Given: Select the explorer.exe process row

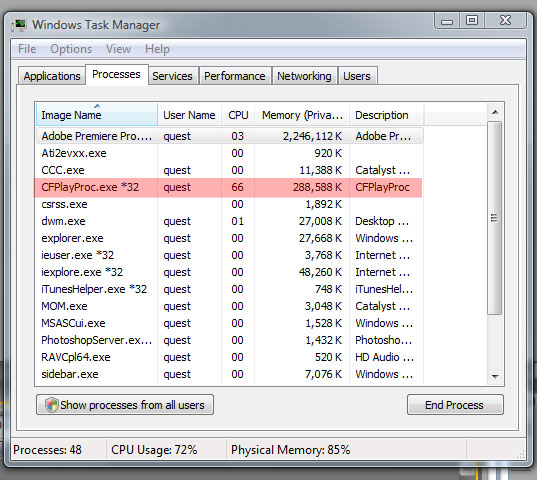Looking at the screenshot, I should coord(228,238).
